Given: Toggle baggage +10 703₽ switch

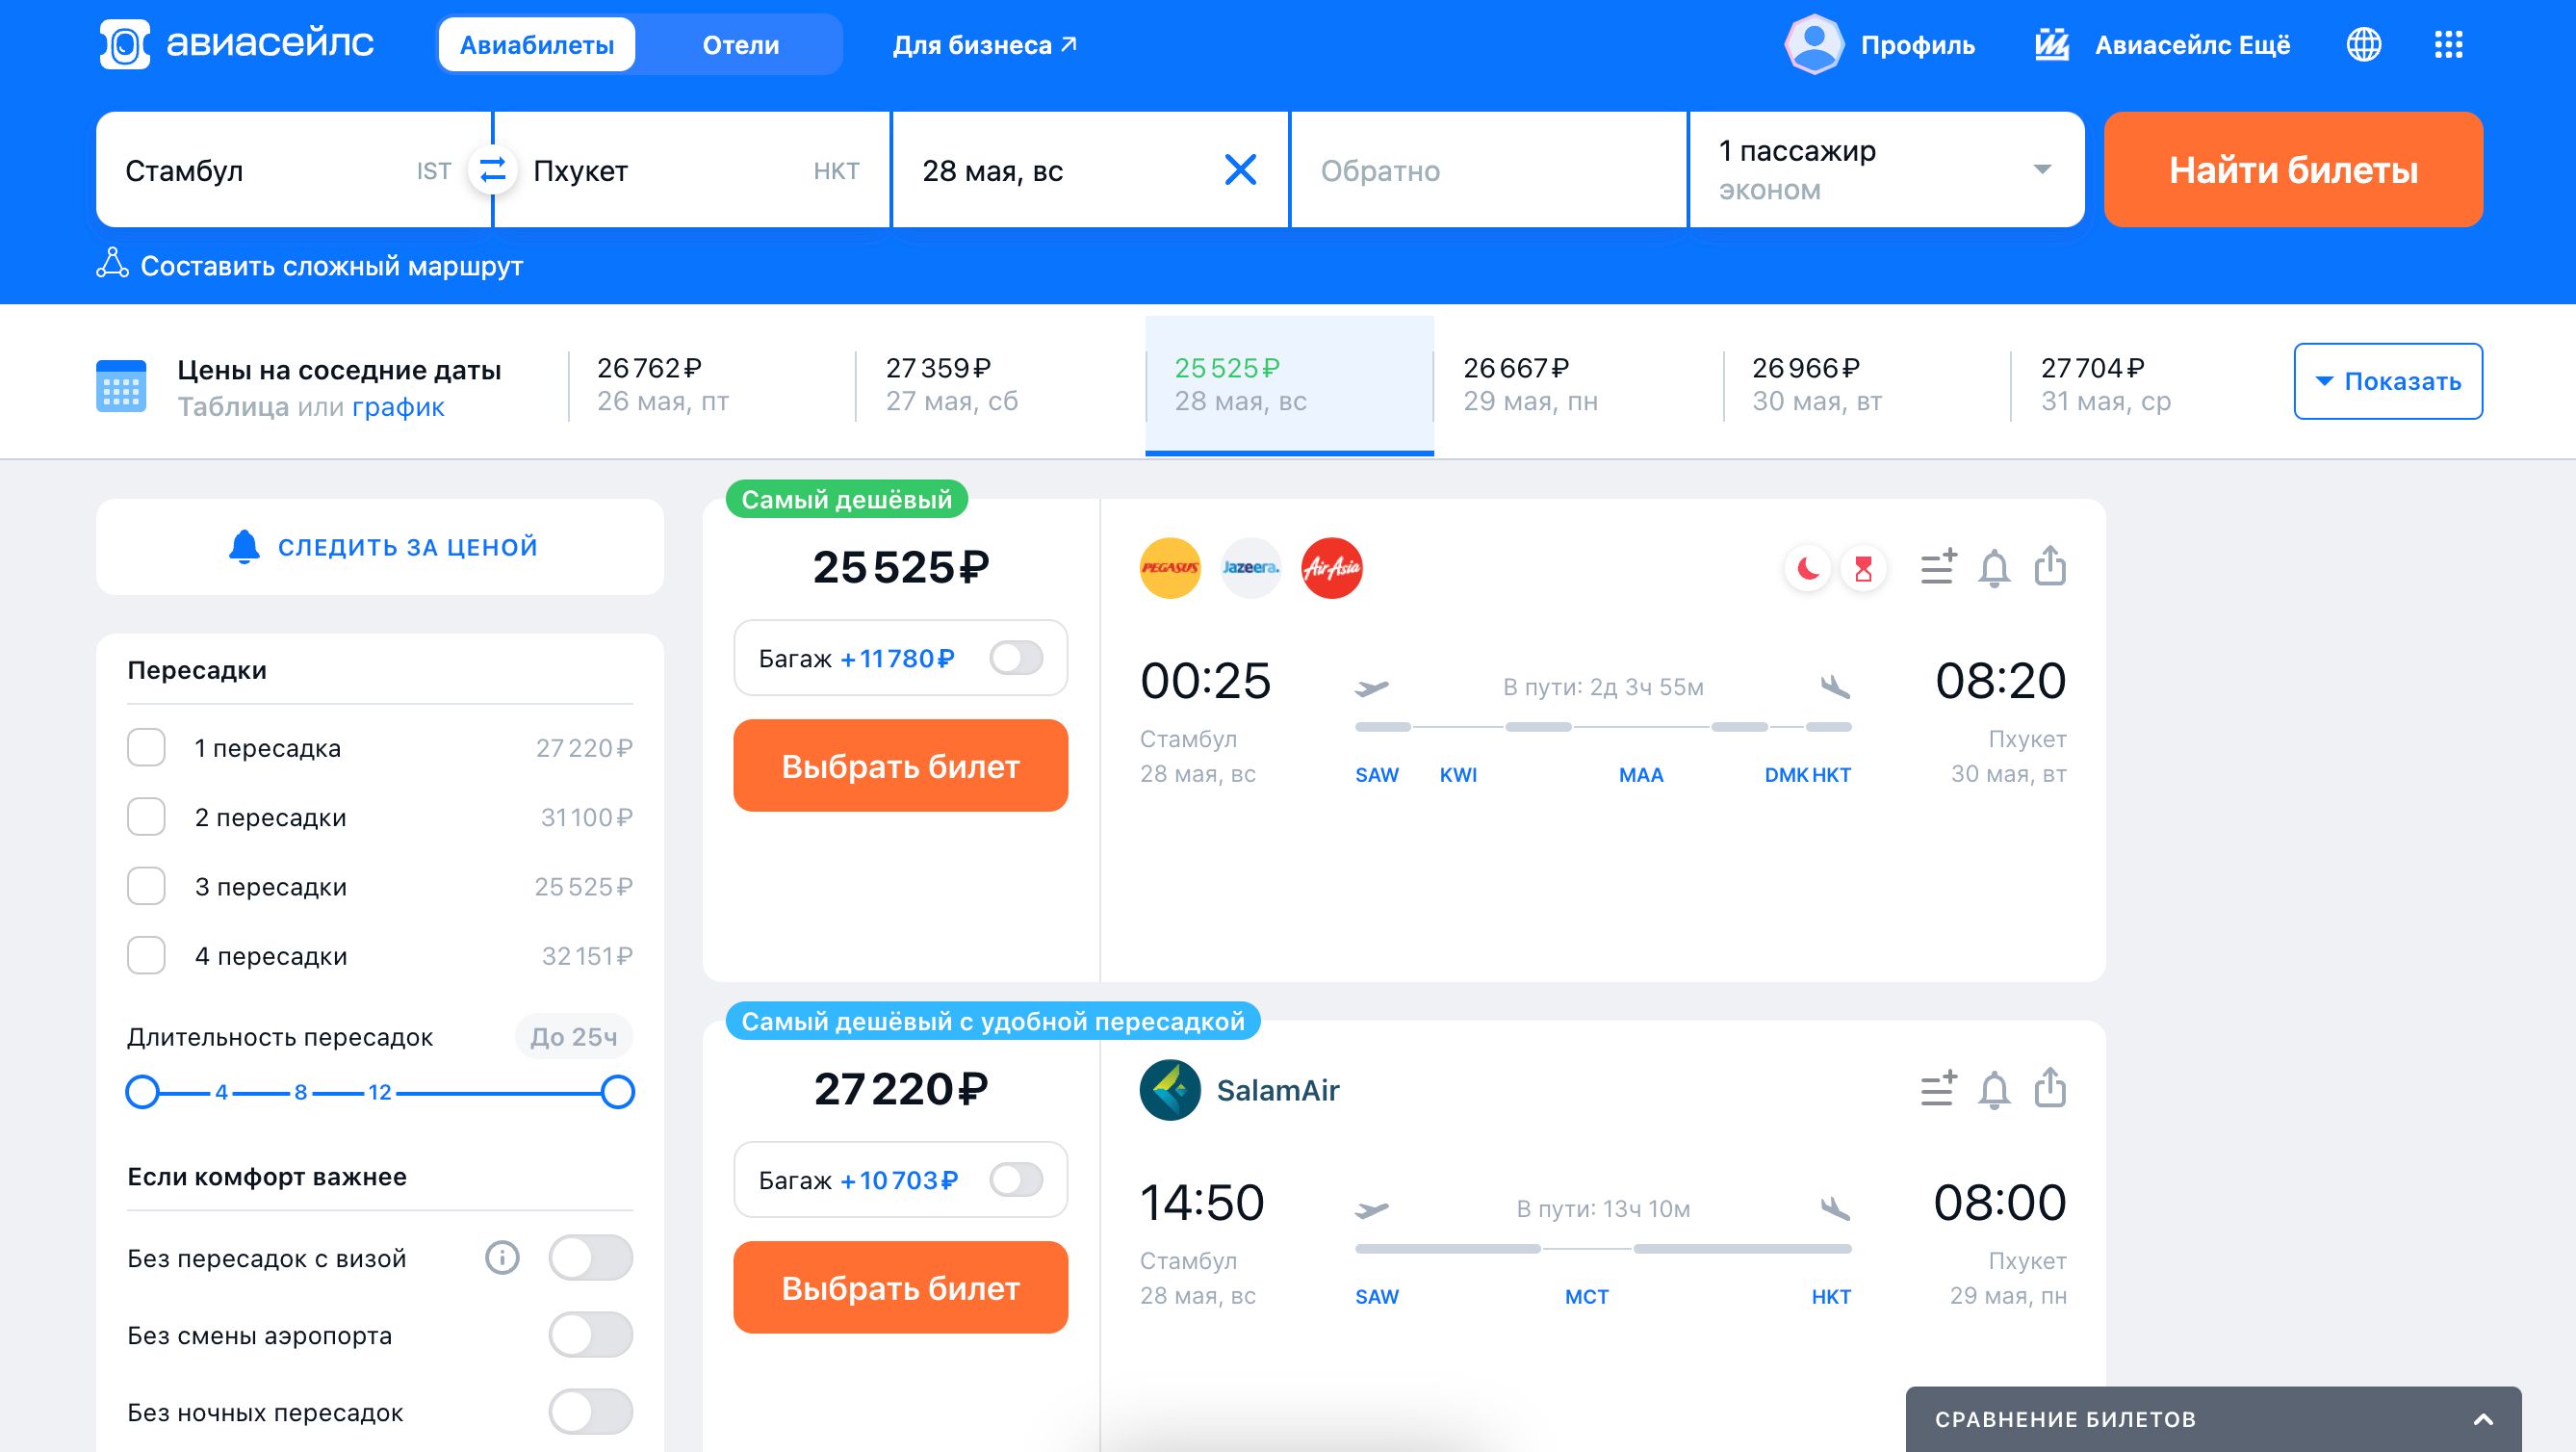Looking at the screenshot, I should click(x=1016, y=1180).
